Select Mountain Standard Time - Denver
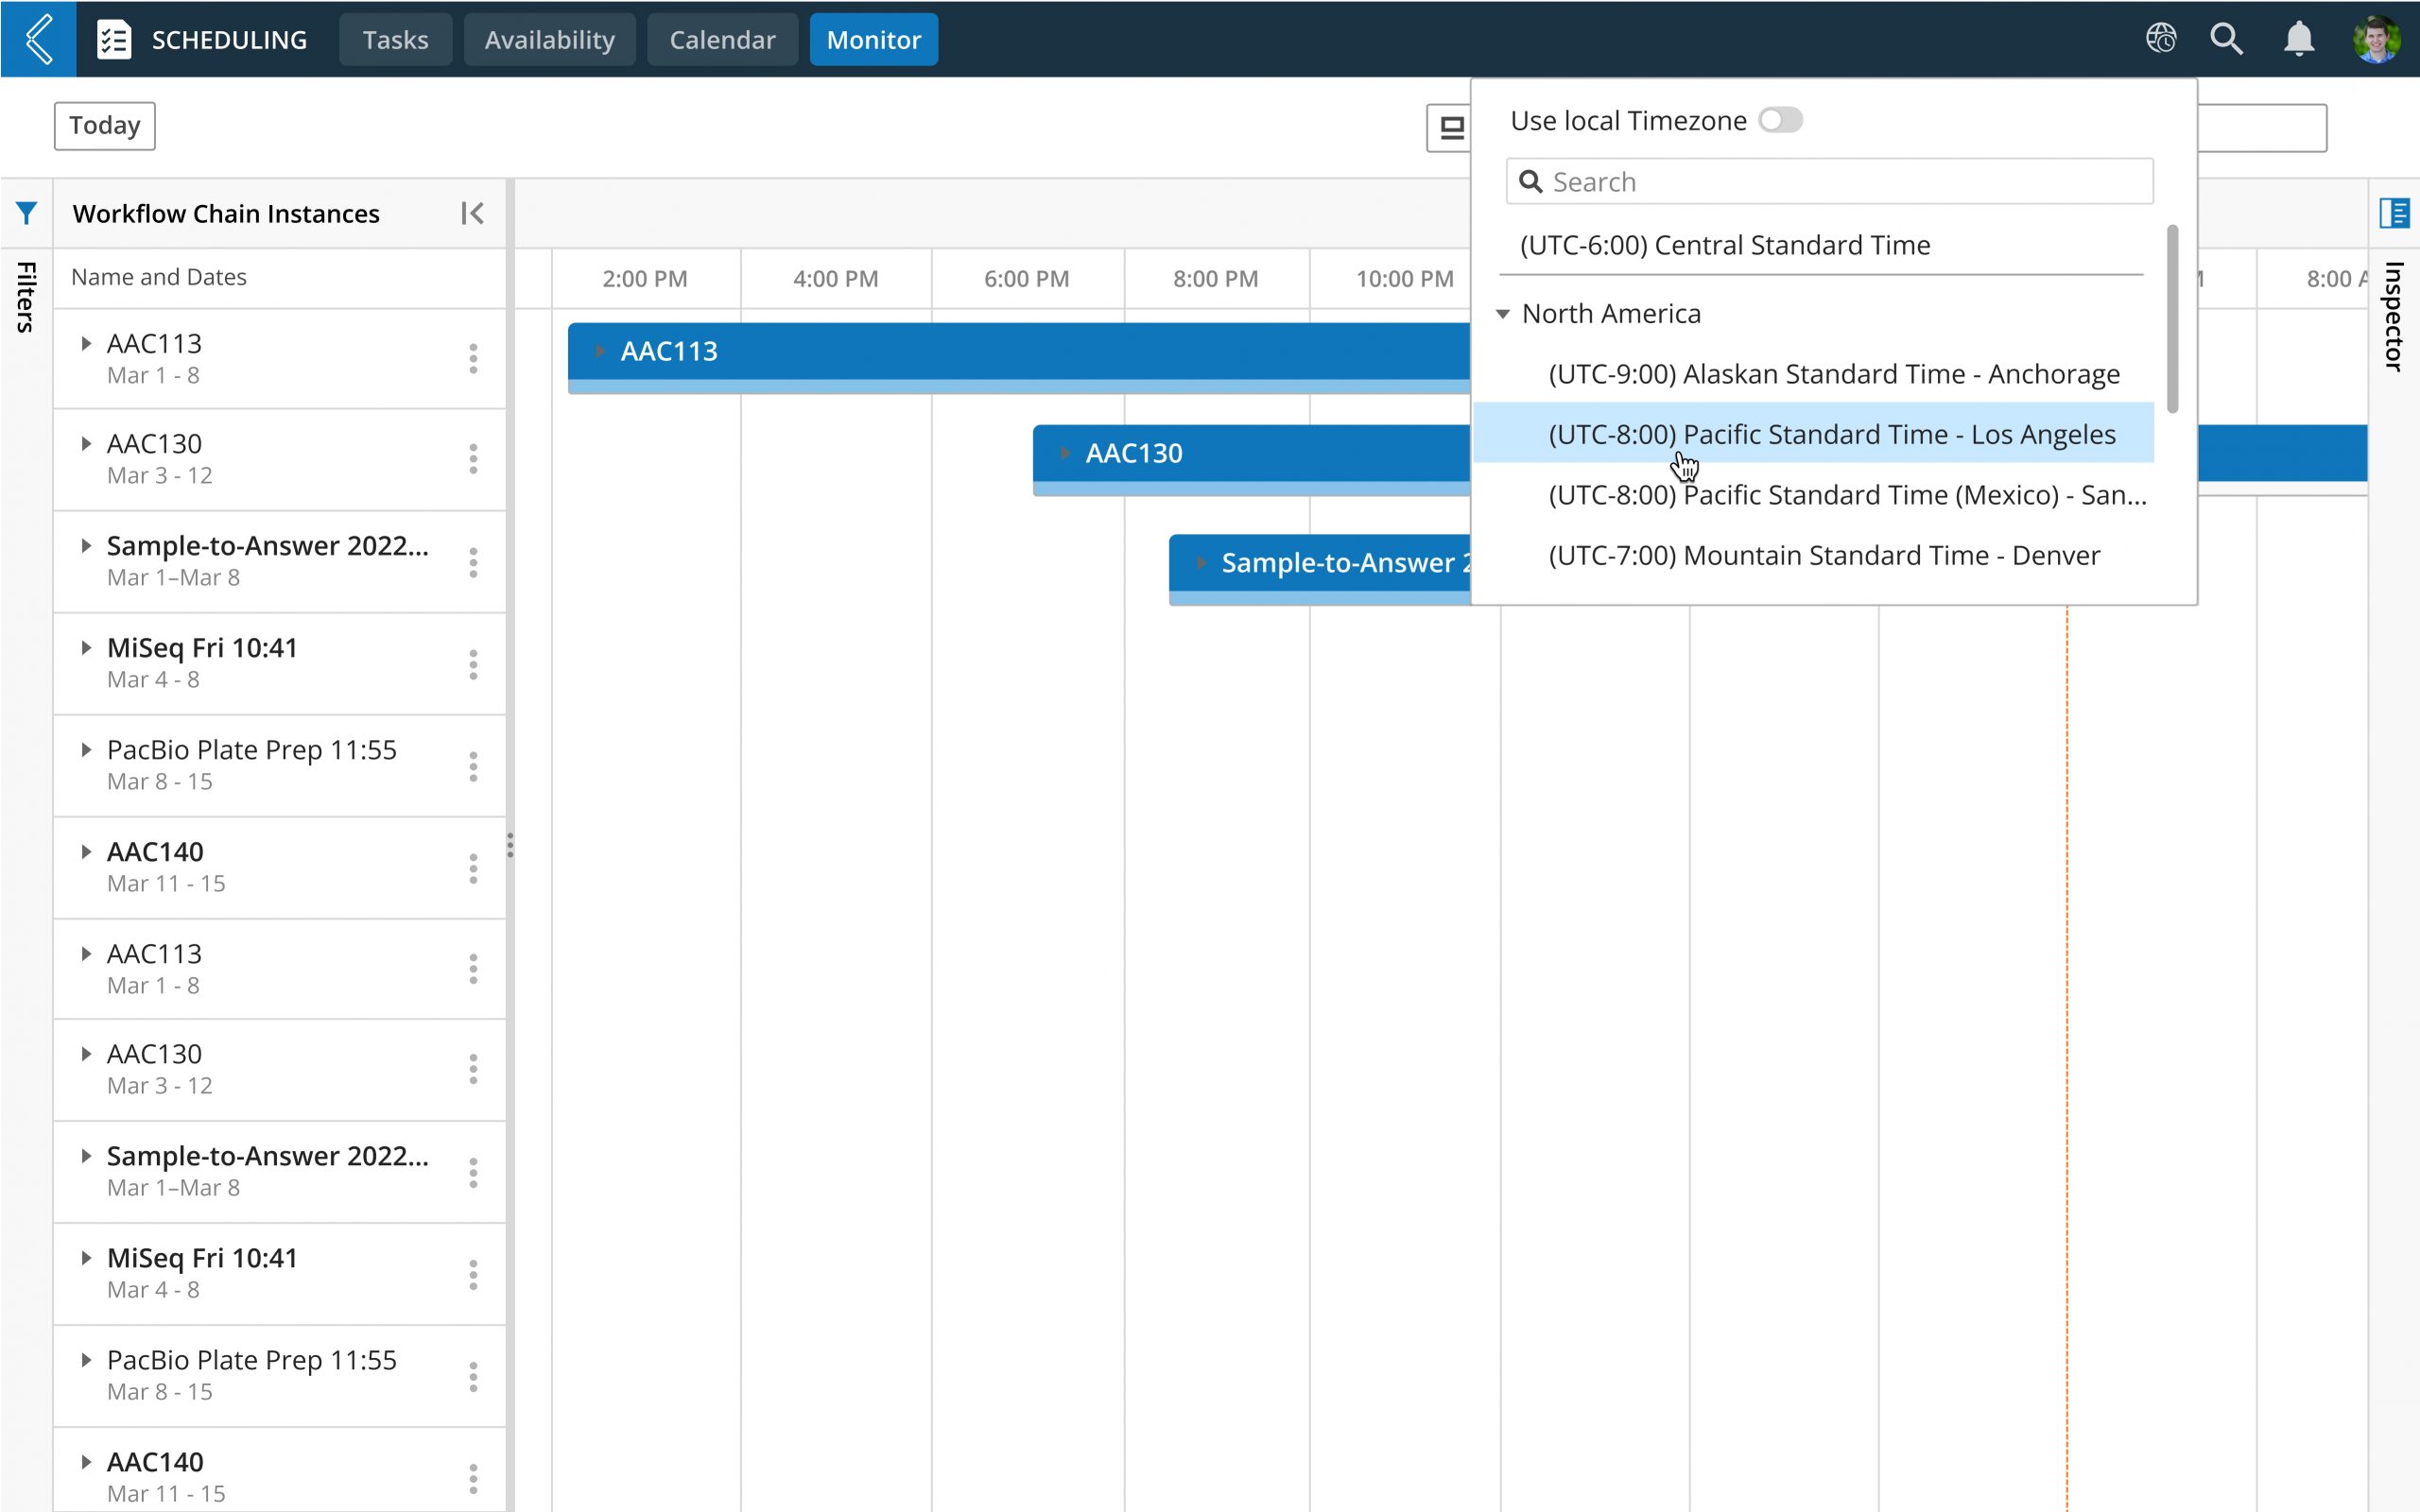 click(1823, 555)
